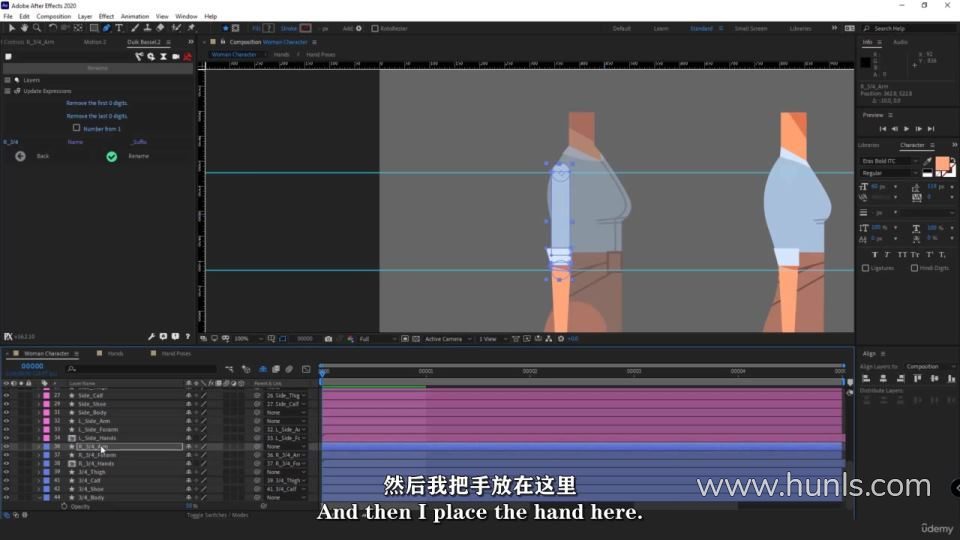
Task: Open the Graph Editor icon
Action: (306, 369)
